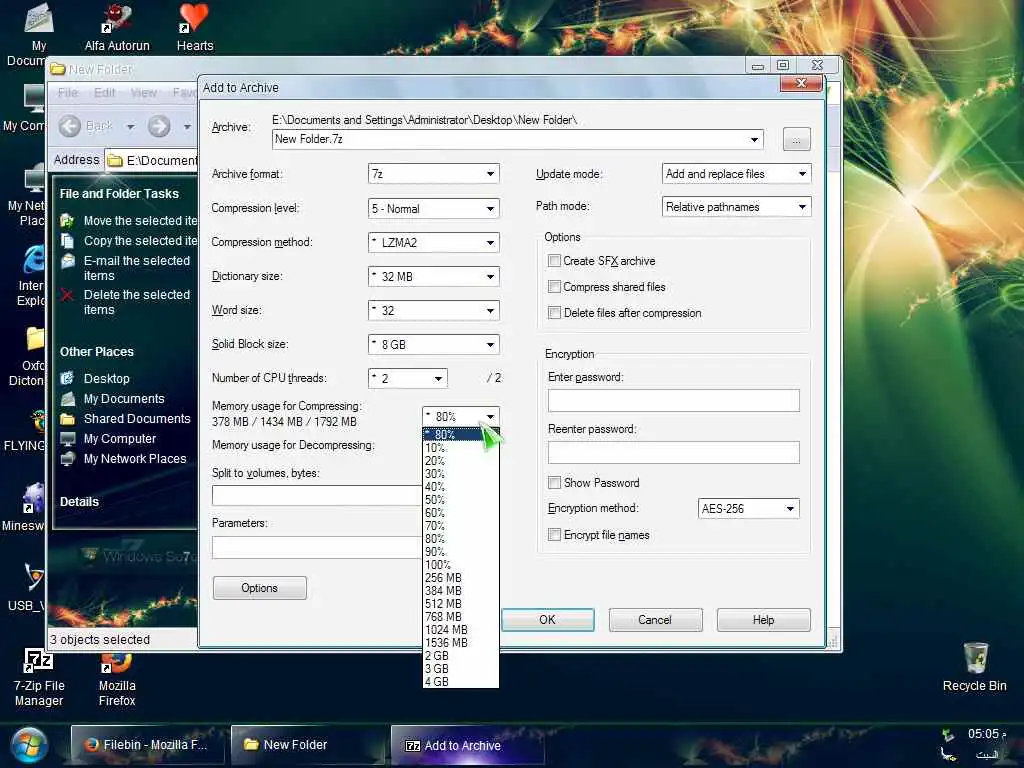This screenshot has height=768, width=1024.
Task: Open Number of CPU threads dropdown
Action: tap(408, 378)
